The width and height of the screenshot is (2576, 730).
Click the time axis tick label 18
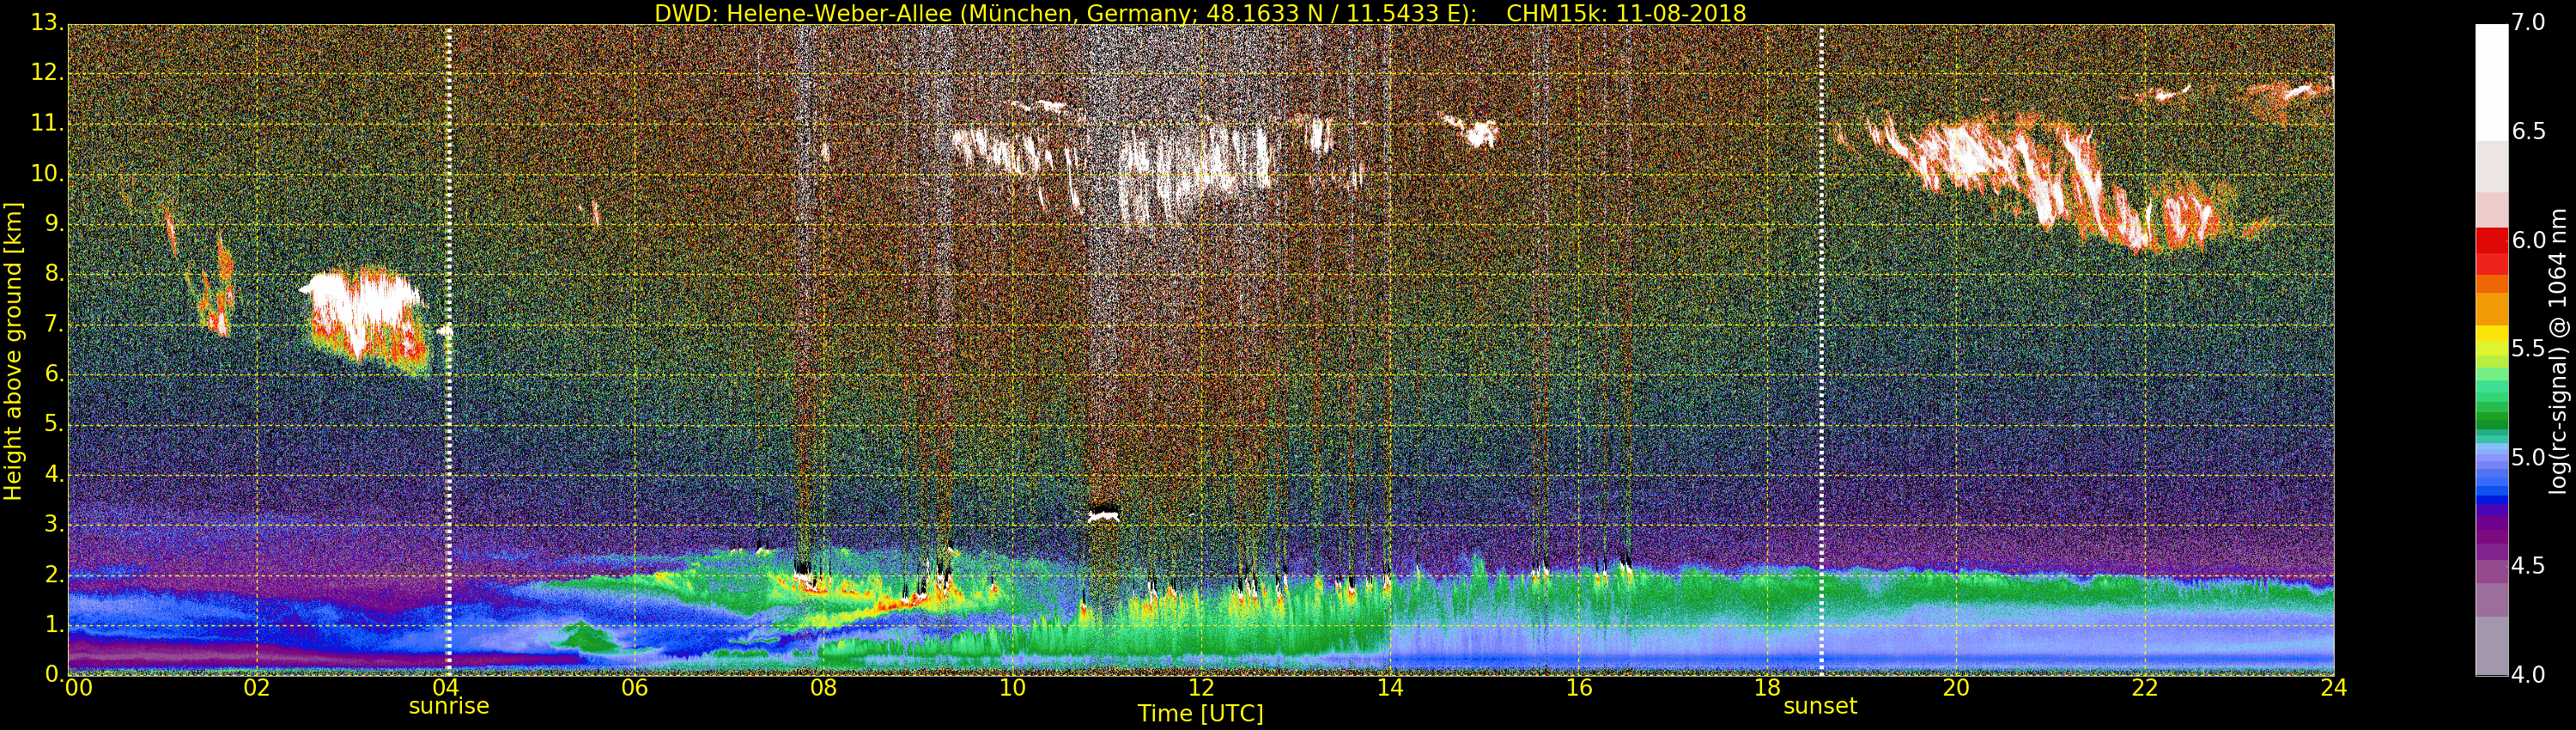click(x=1768, y=688)
